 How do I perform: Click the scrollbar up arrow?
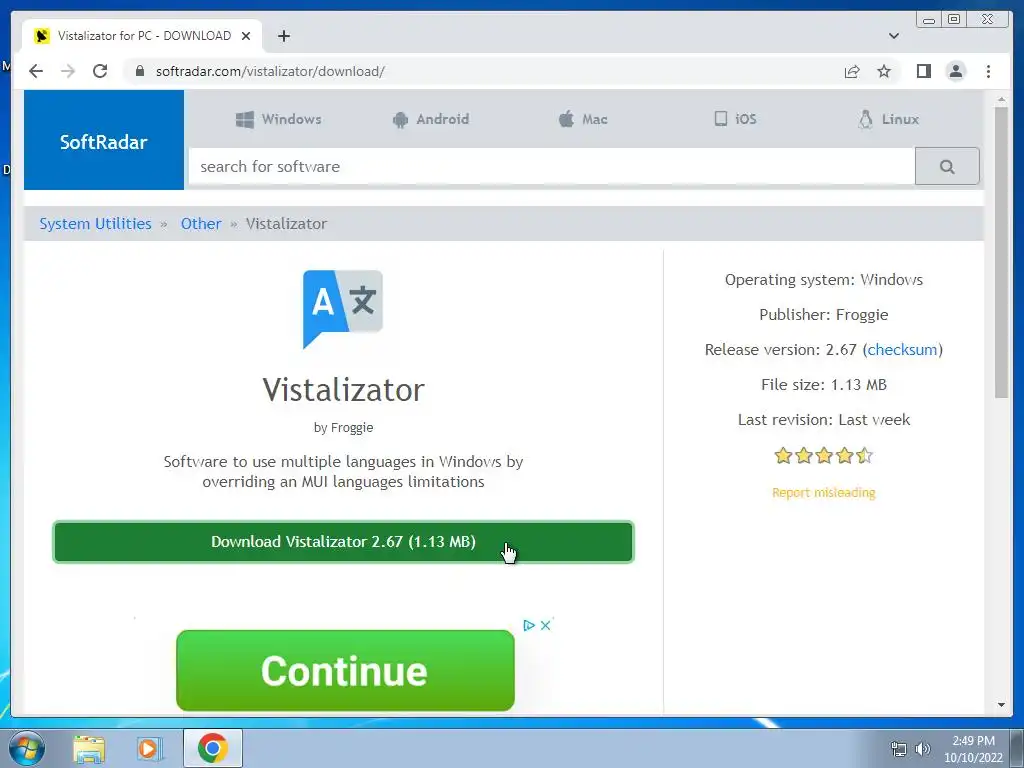[1001, 99]
